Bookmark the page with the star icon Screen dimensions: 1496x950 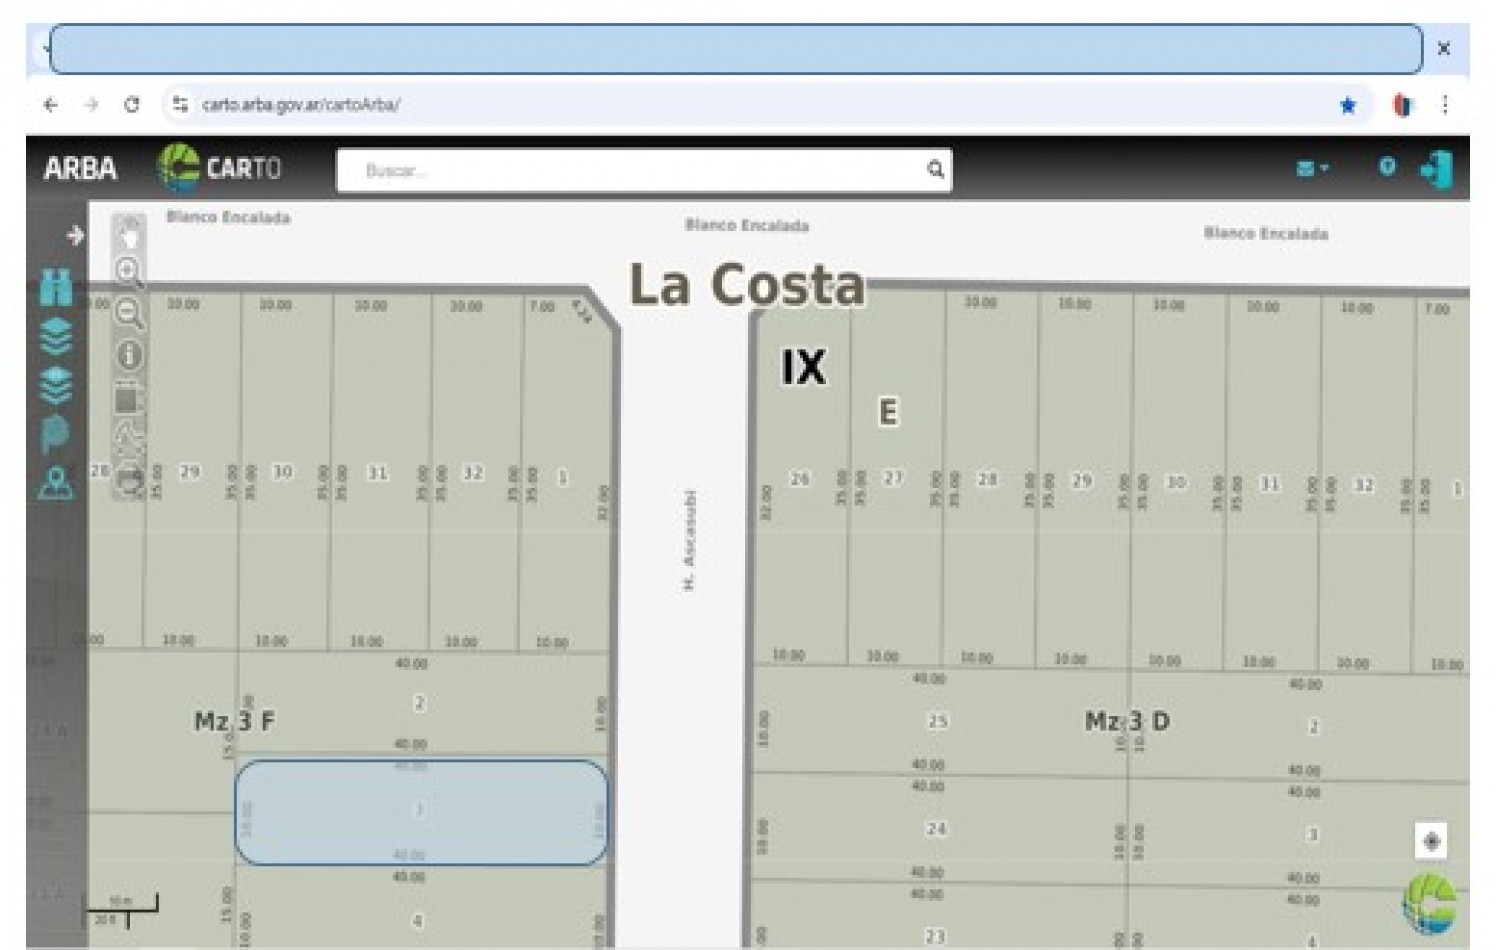(1348, 106)
